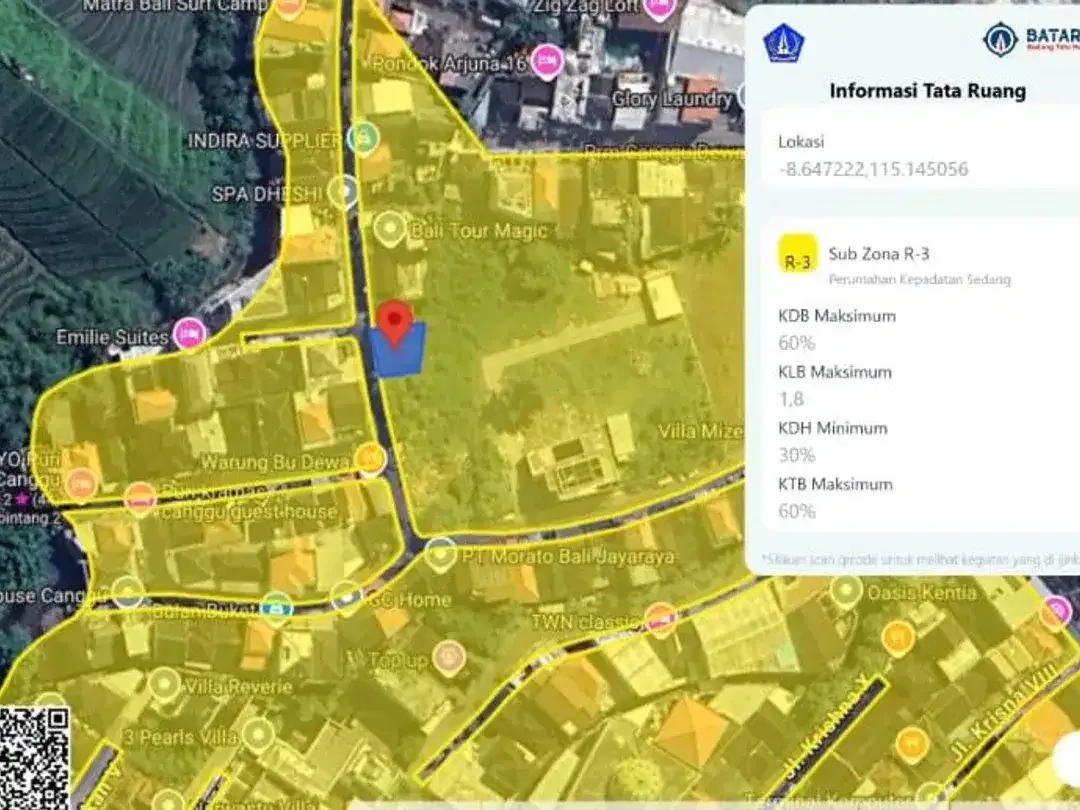
Task: Click the Bali Tour Magic marker icon
Action: pyautogui.click(x=390, y=228)
